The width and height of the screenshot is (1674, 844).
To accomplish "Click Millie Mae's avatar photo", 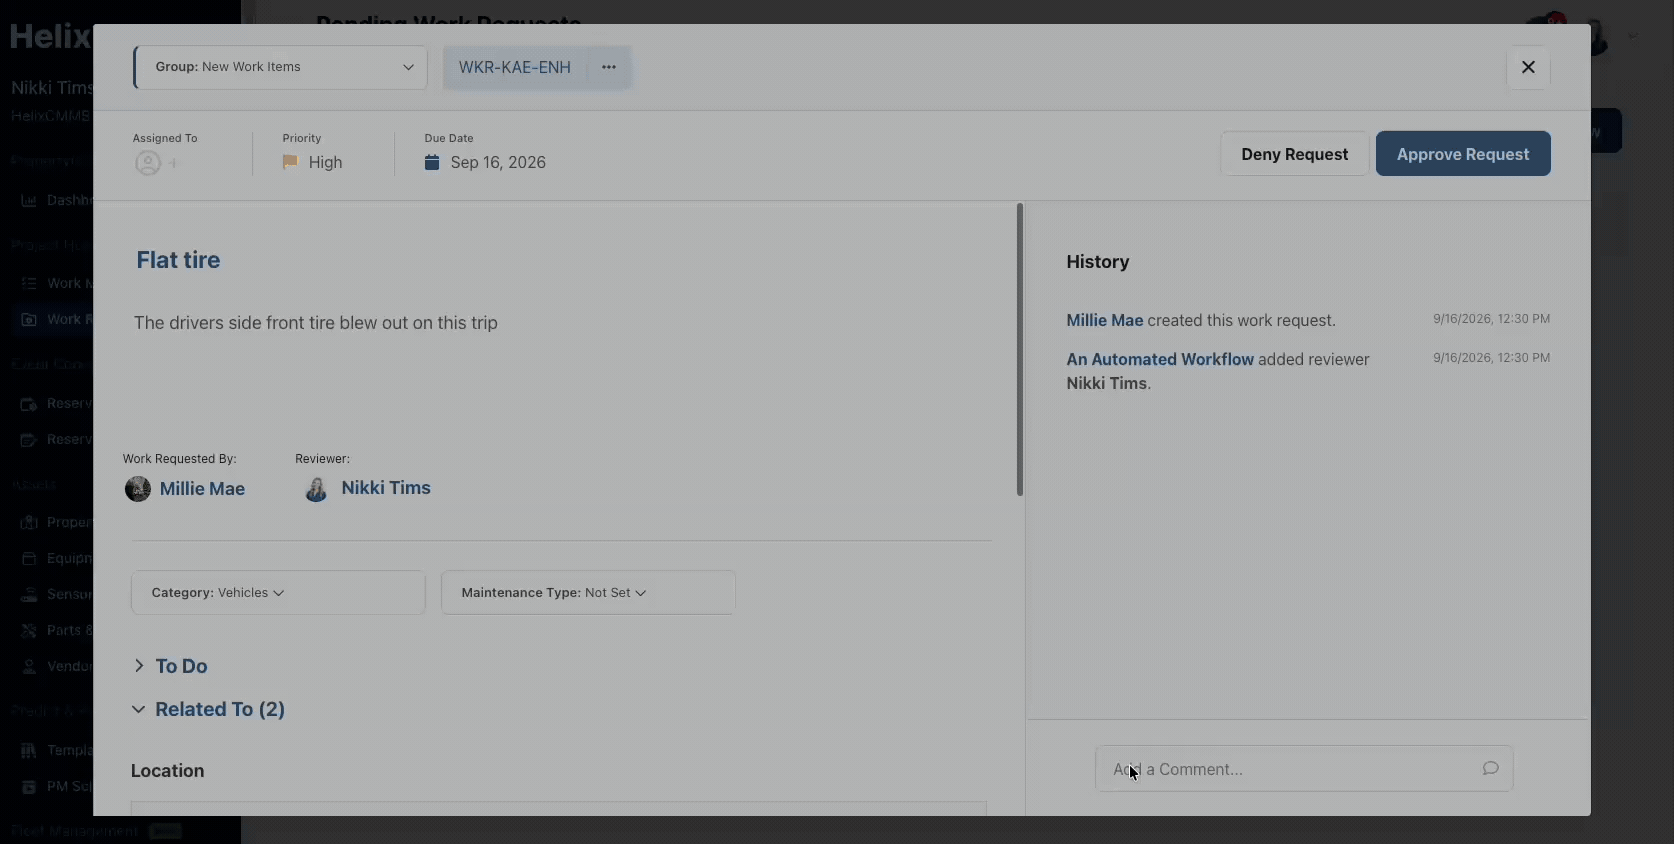I will [138, 489].
